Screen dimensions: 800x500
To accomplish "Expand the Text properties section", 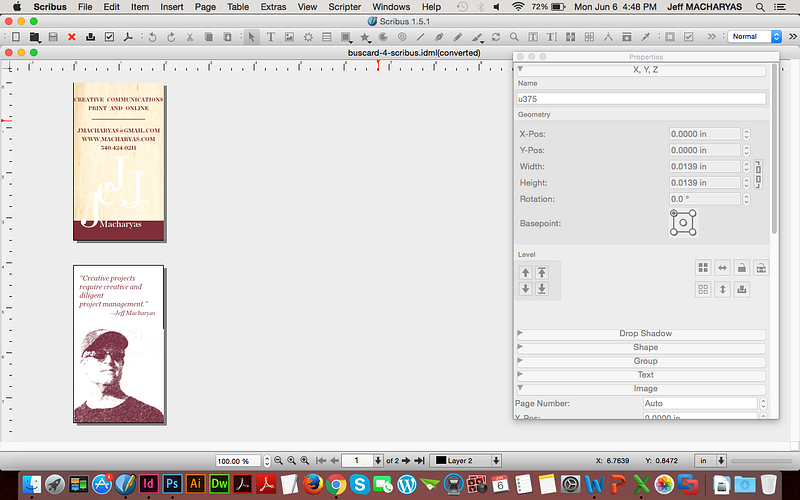I will pos(644,375).
